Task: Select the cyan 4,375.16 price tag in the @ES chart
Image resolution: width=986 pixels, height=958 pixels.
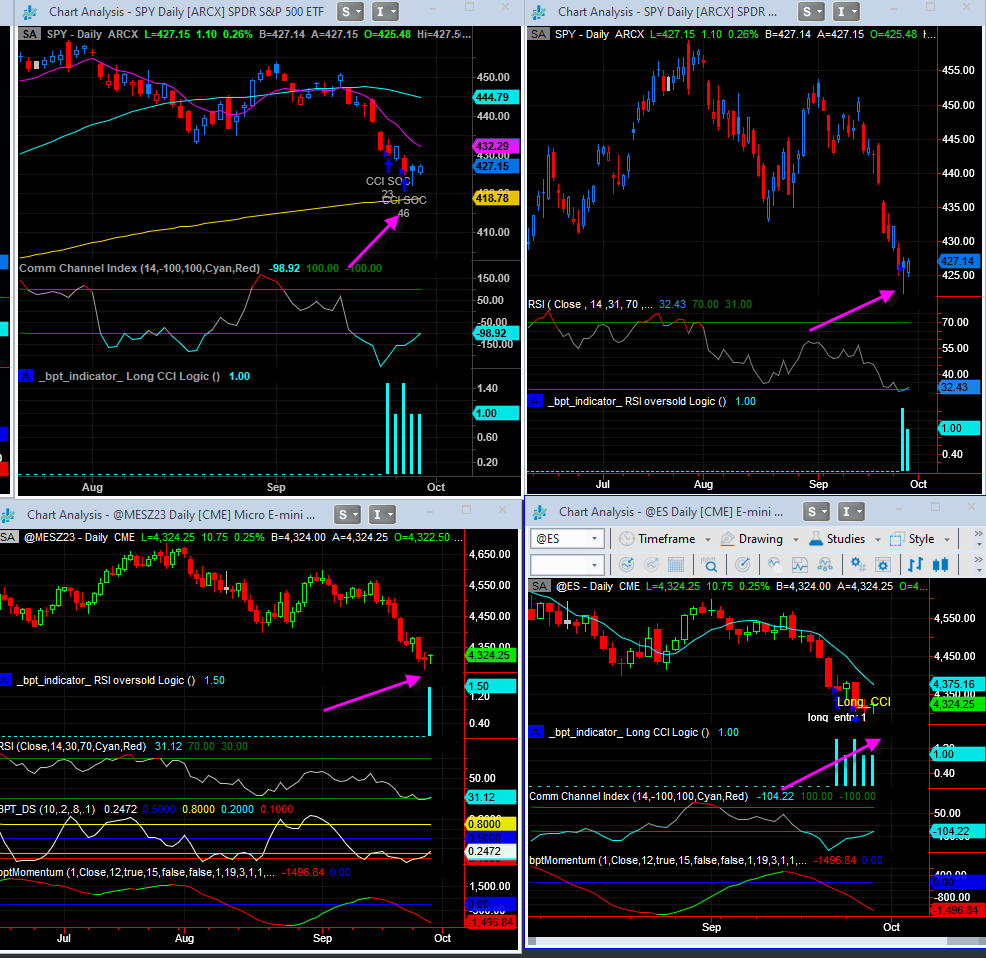Action: point(957,684)
